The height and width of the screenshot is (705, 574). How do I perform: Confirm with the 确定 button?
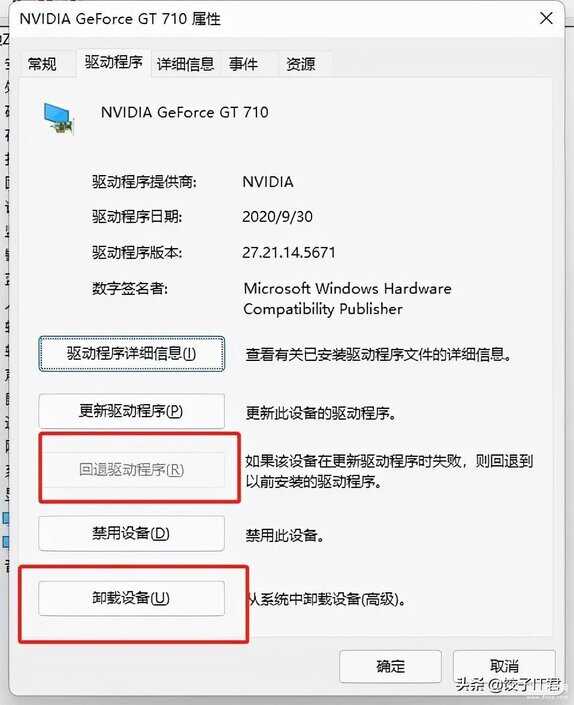(x=390, y=666)
